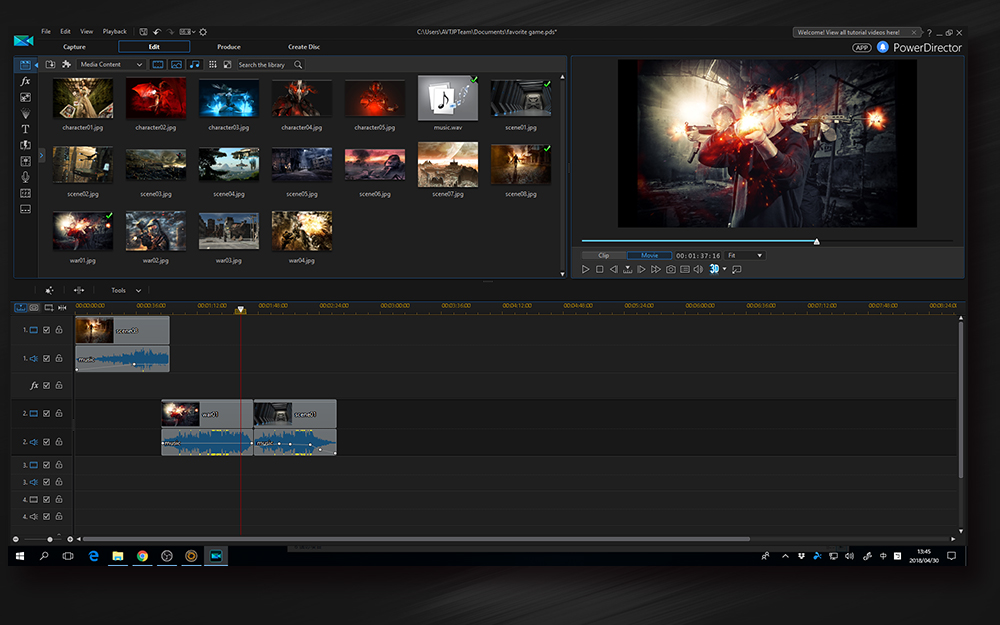
Task: Open preferences gear icon in top toolbar
Action: pyautogui.click(x=203, y=32)
